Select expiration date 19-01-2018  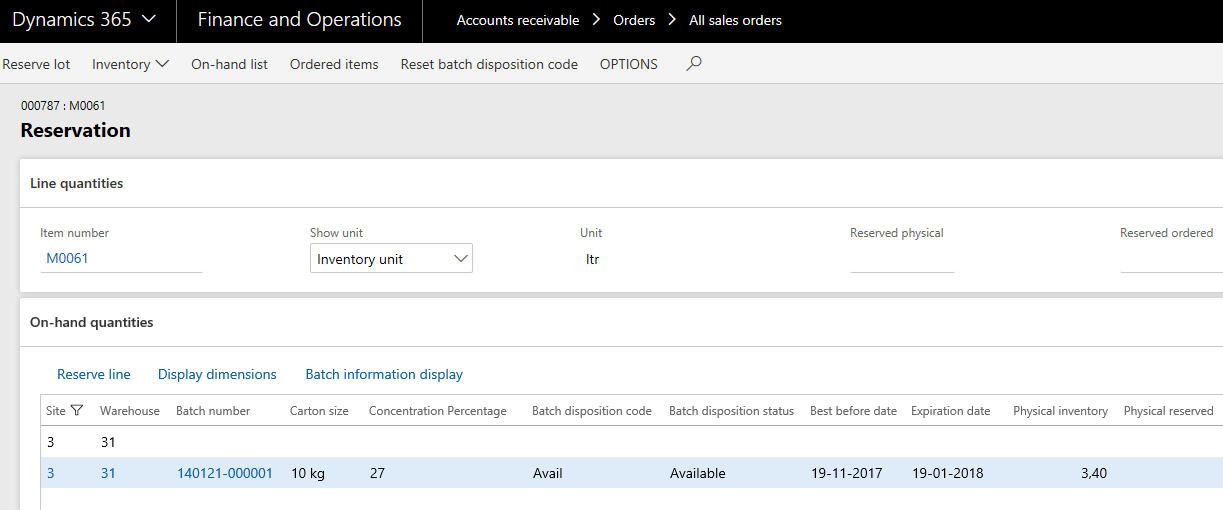[x=947, y=473]
